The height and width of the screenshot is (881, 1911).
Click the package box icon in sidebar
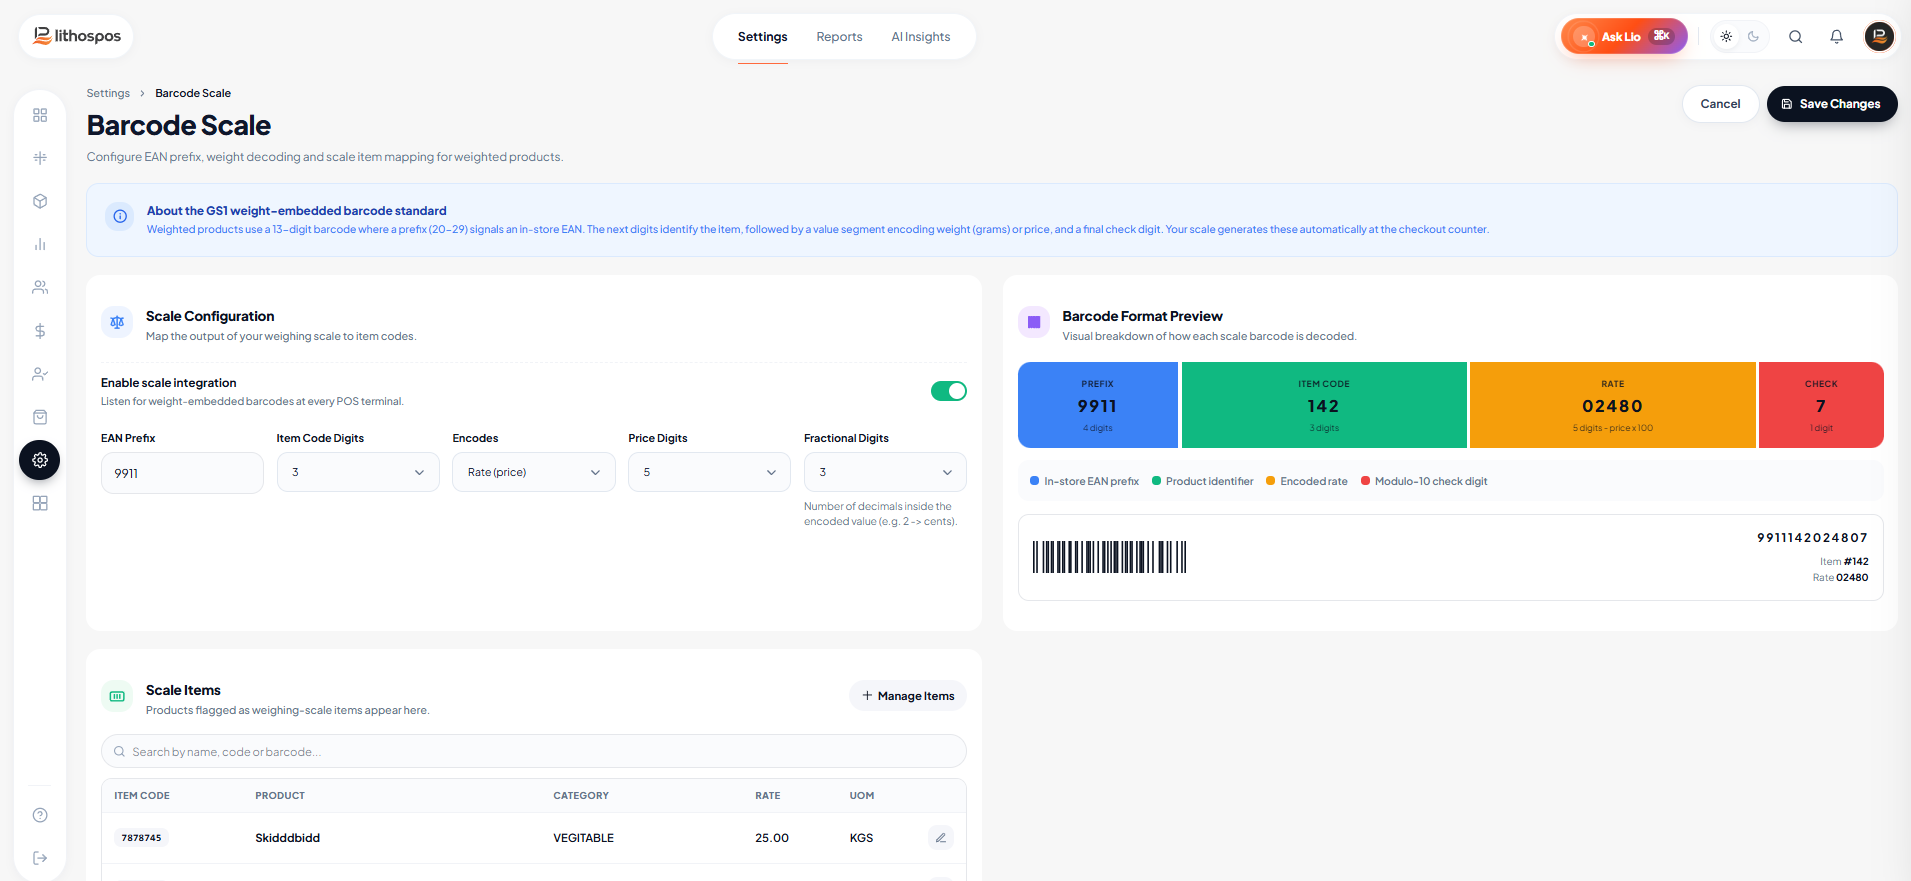pyautogui.click(x=40, y=201)
